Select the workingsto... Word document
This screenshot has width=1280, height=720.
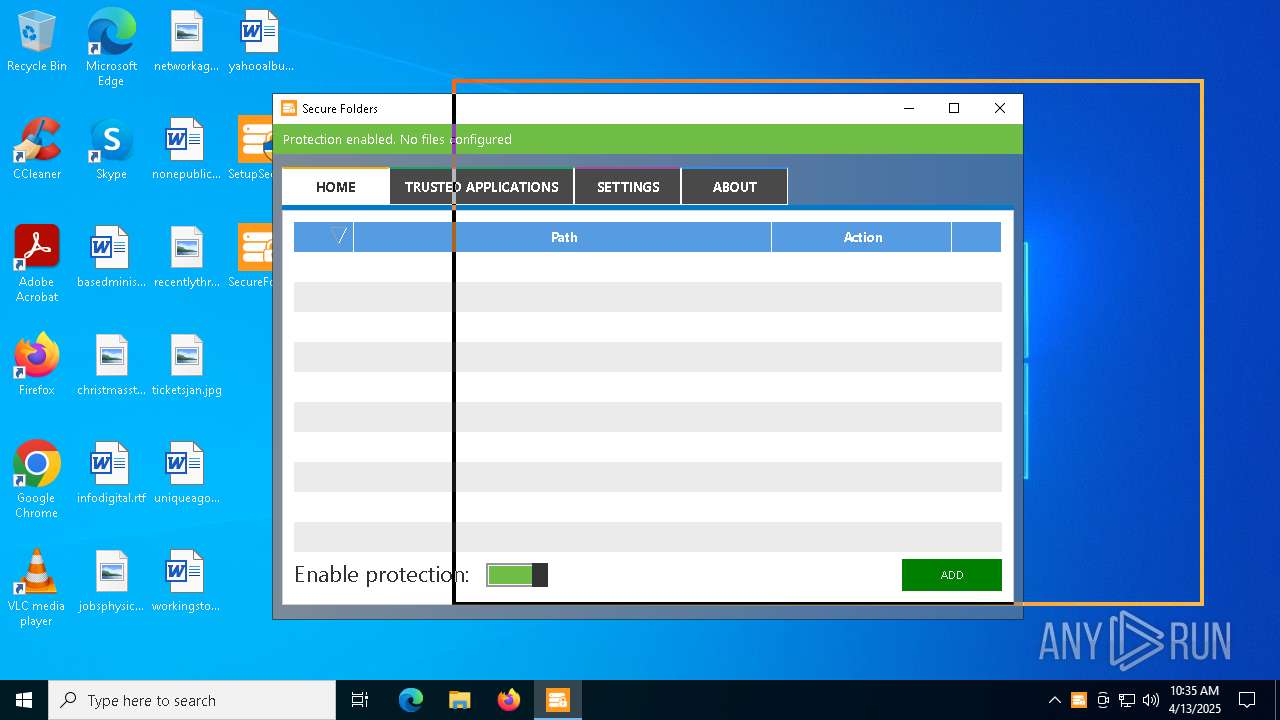click(x=186, y=581)
